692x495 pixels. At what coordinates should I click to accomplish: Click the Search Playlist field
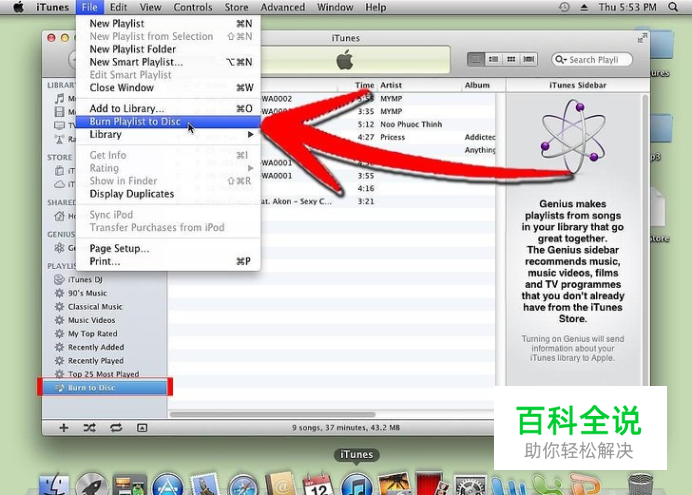click(592, 60)
